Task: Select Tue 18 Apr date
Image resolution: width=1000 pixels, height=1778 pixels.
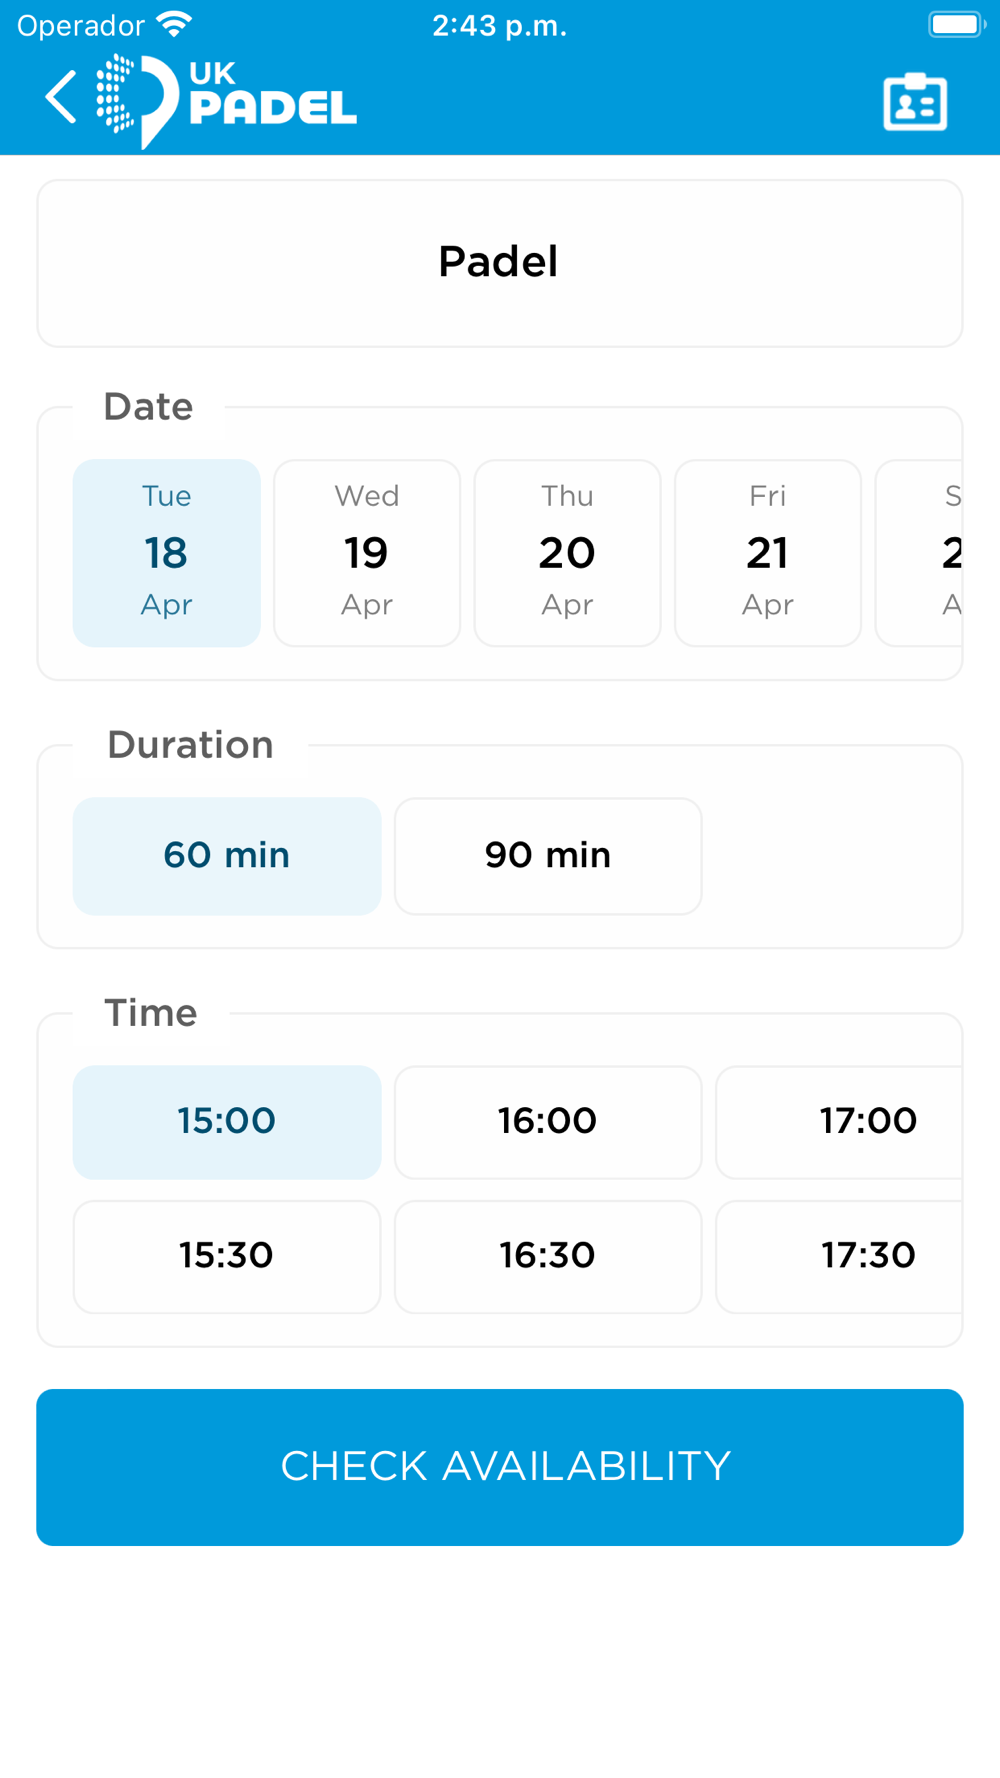Action: click(167, 552)
